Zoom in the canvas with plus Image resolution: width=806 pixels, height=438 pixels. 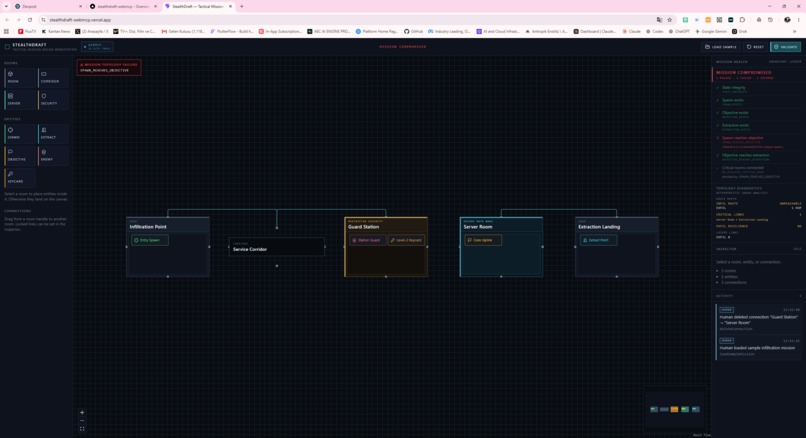(82, 412)
